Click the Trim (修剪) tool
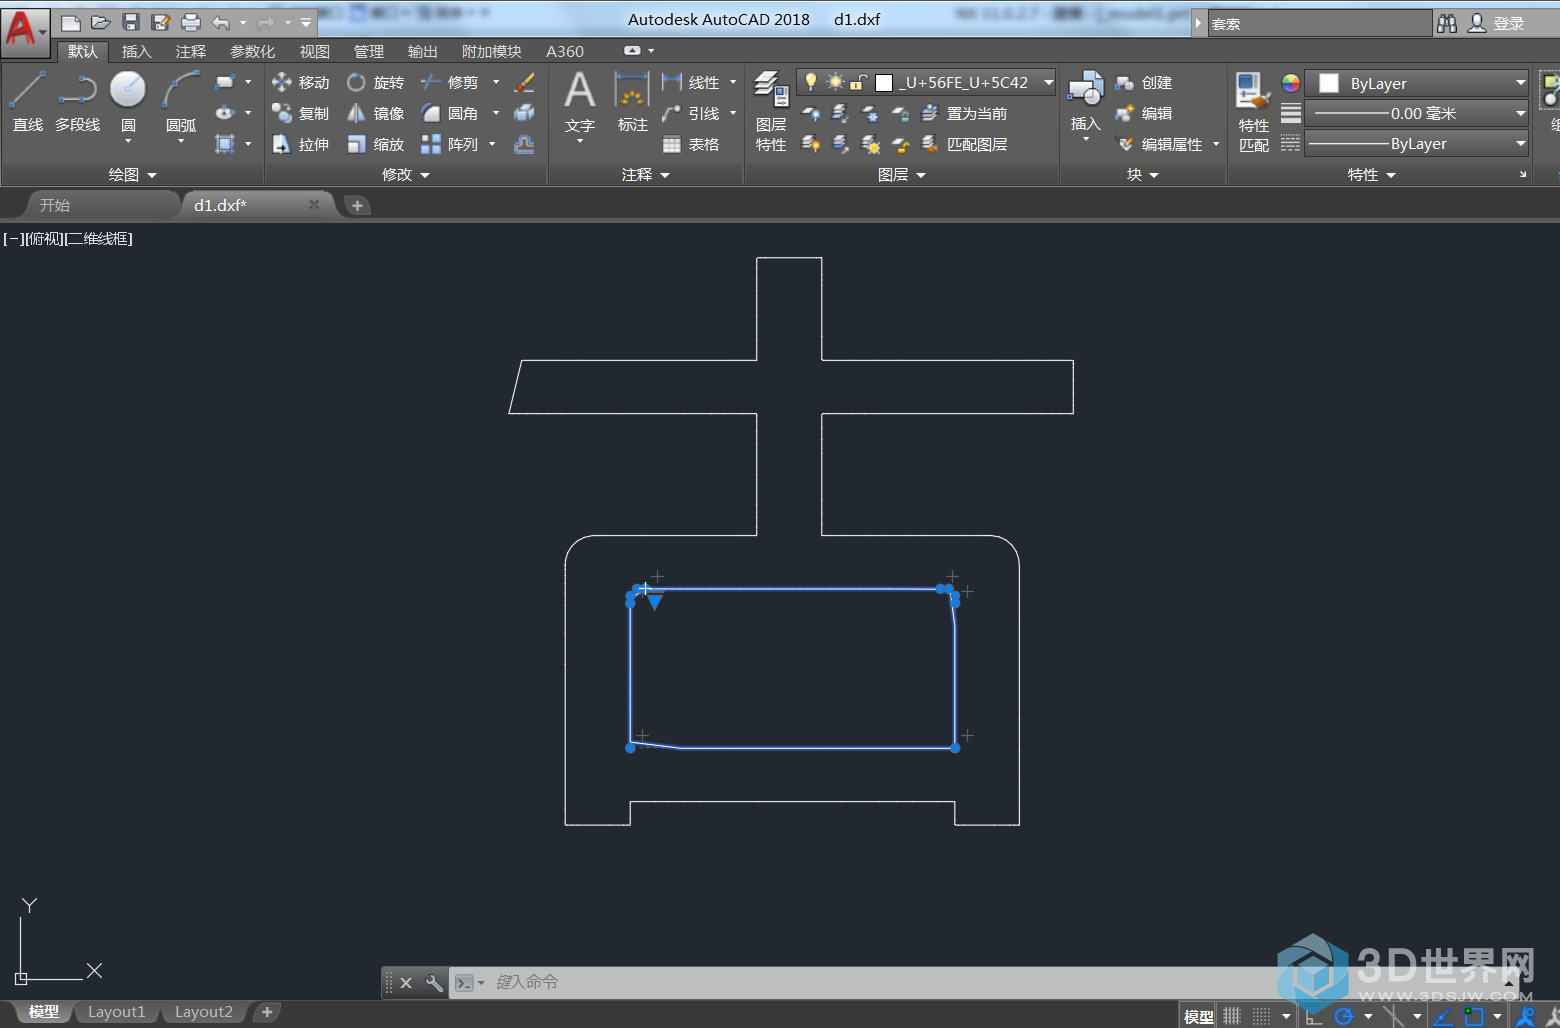This screenshot has height=1028, width=1560. [449, 82]
